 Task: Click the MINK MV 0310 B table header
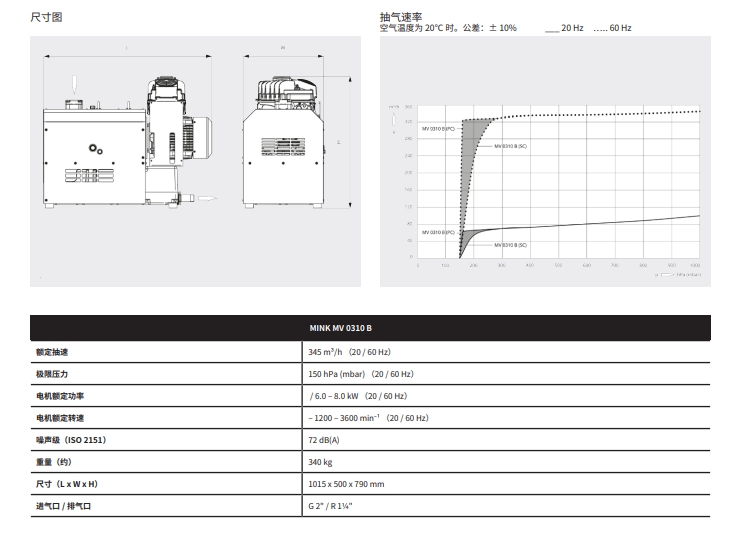[x=341, y=328]
